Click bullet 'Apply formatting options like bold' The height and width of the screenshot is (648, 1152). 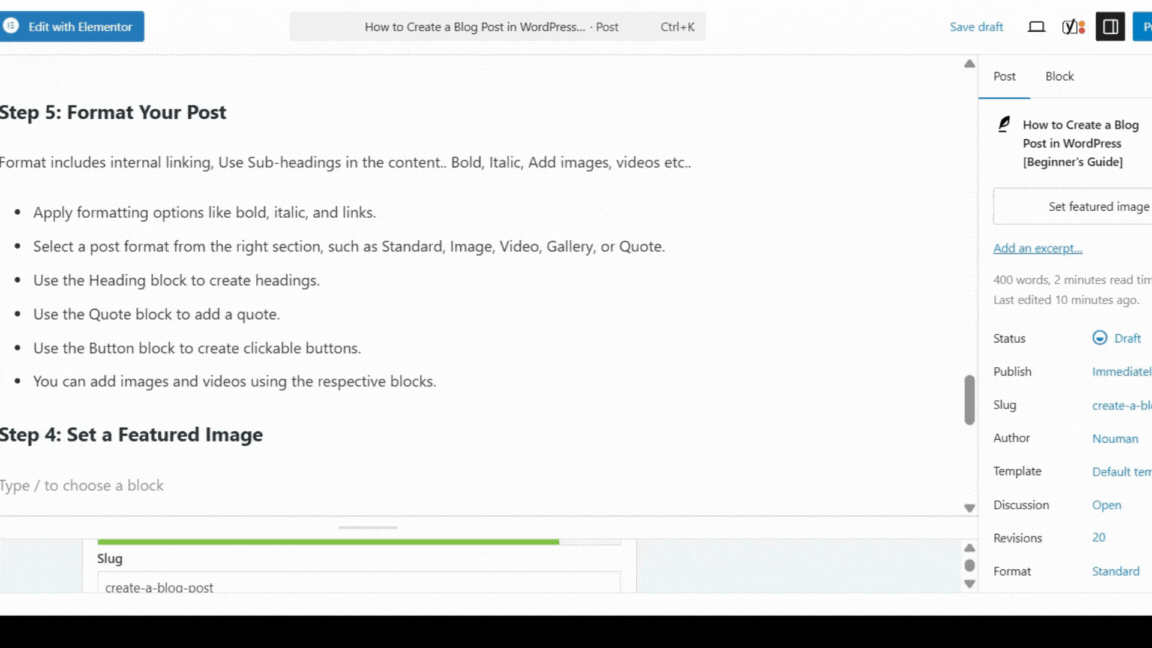[204, 212]
